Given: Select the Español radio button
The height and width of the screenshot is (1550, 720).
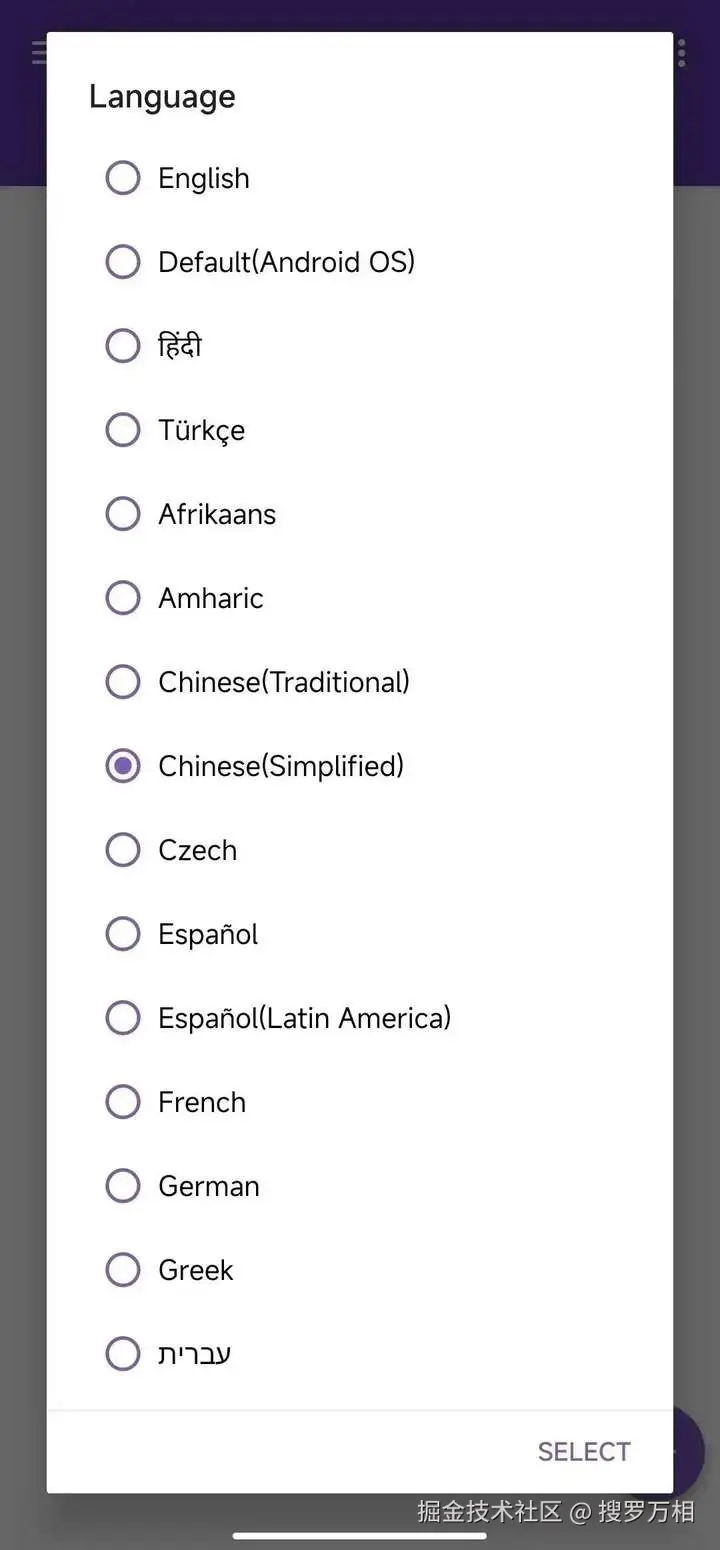Looking at the screenshot, I should [x=123, y=934].
